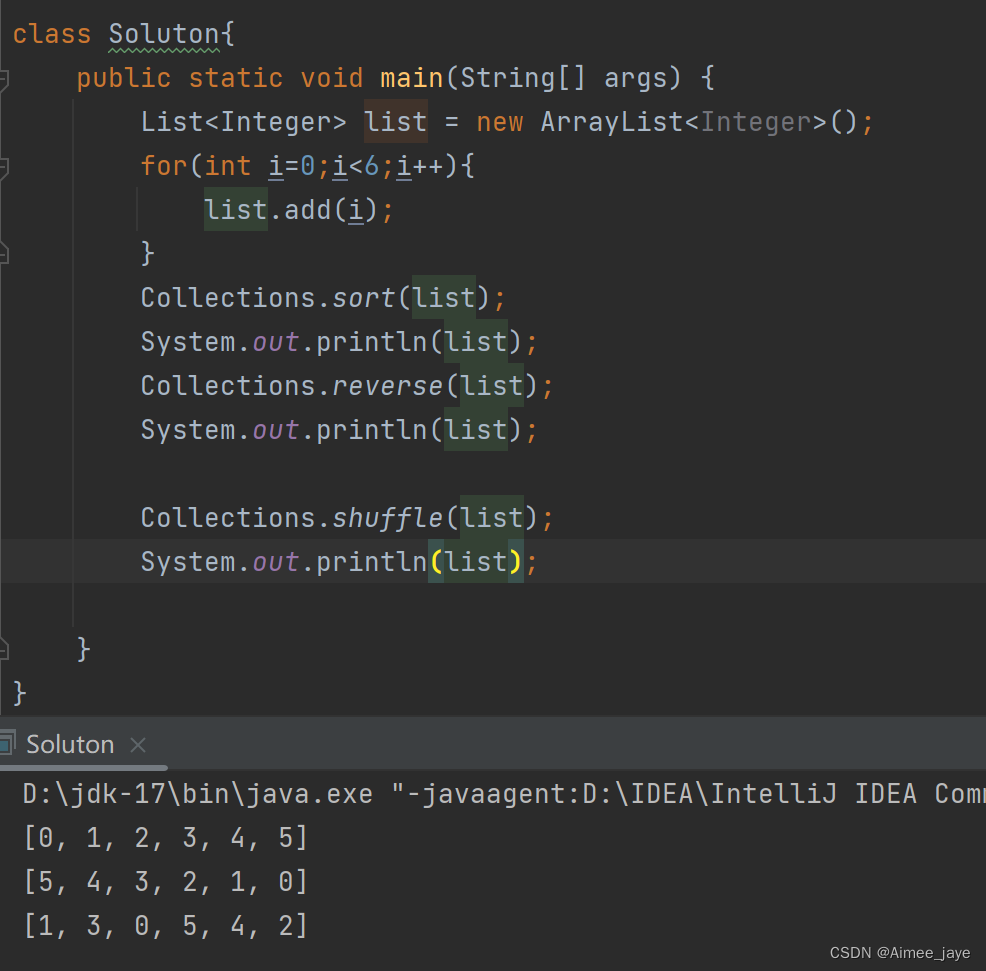Click the grayed Integer type argument
The image size is (986, 971).
coord(756,123)
